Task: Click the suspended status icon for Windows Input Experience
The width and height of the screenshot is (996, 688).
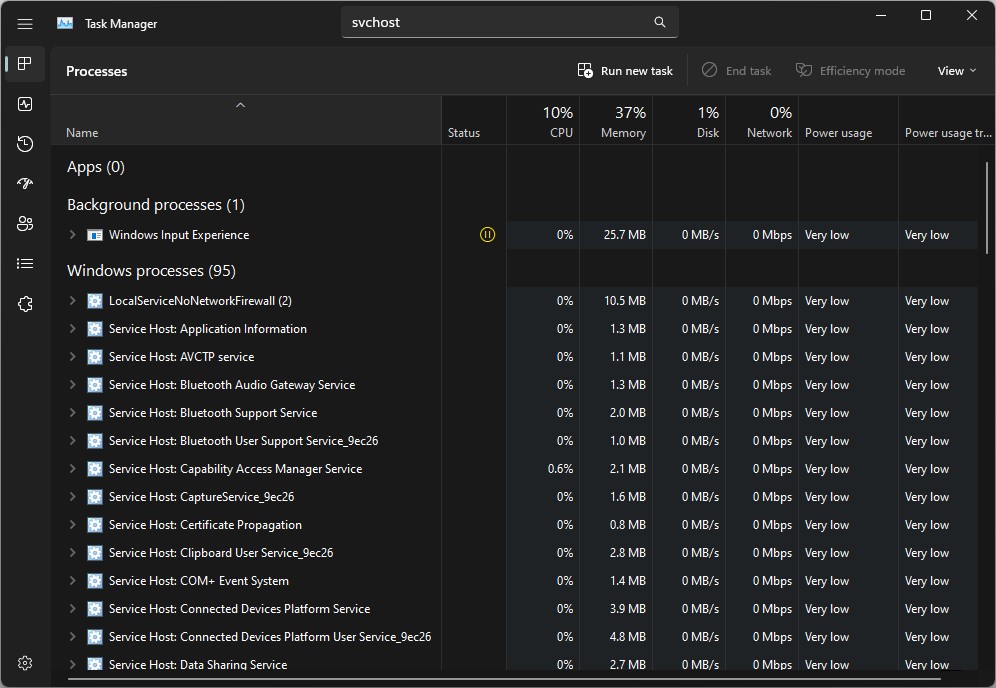Action: pos(487,234)
